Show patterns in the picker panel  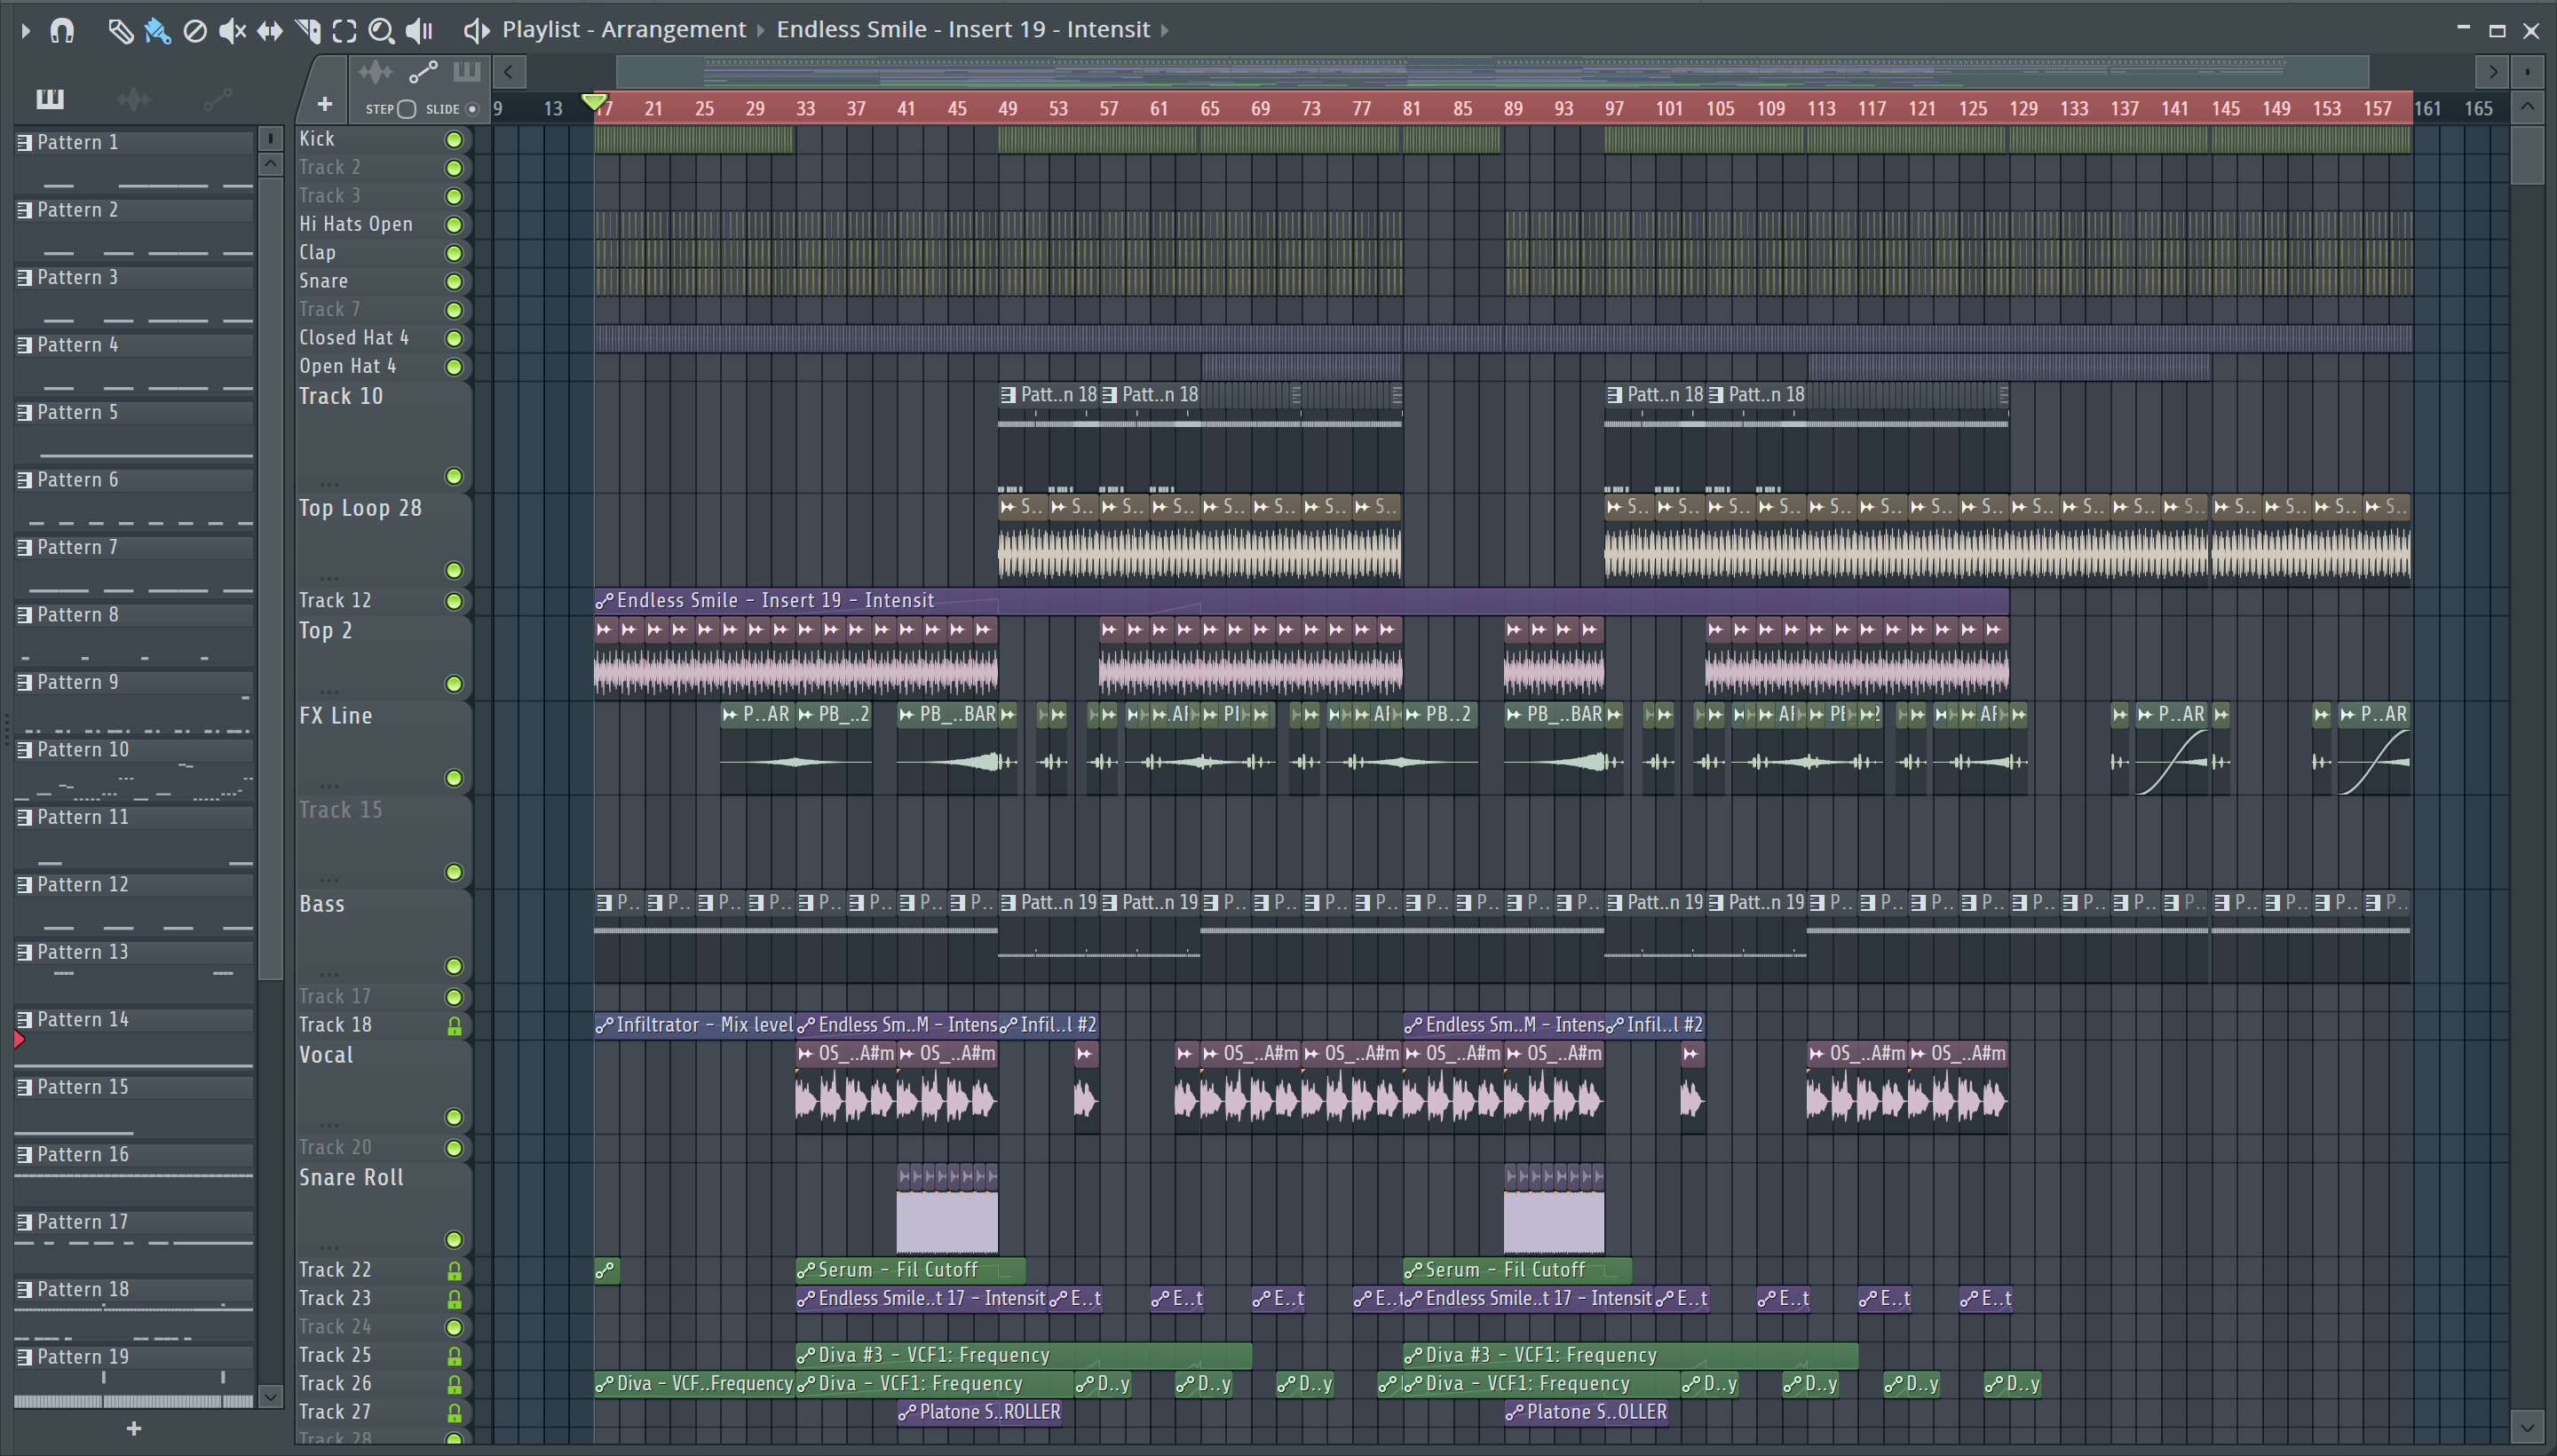[50, 98]
